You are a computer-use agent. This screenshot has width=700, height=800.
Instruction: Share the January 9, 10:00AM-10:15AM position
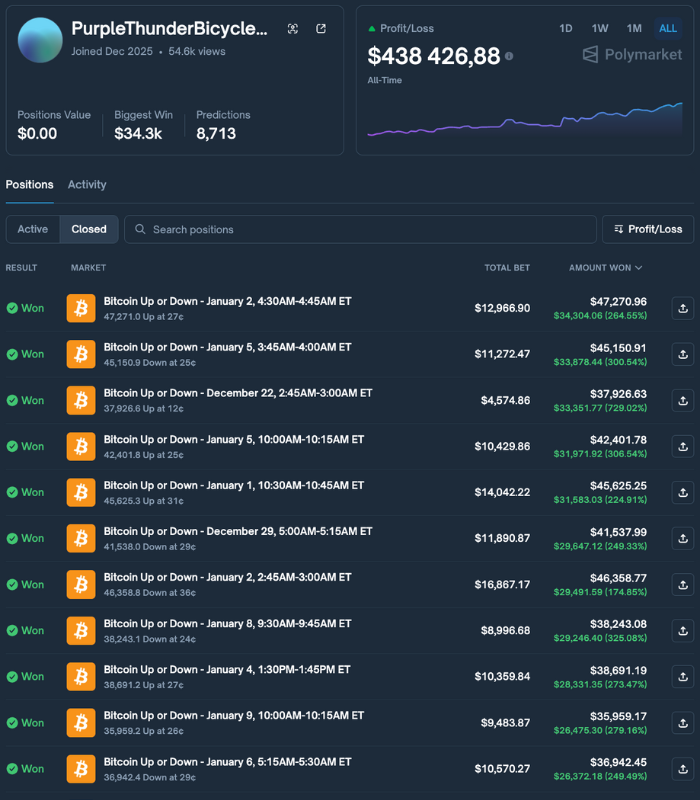(683, 723)
